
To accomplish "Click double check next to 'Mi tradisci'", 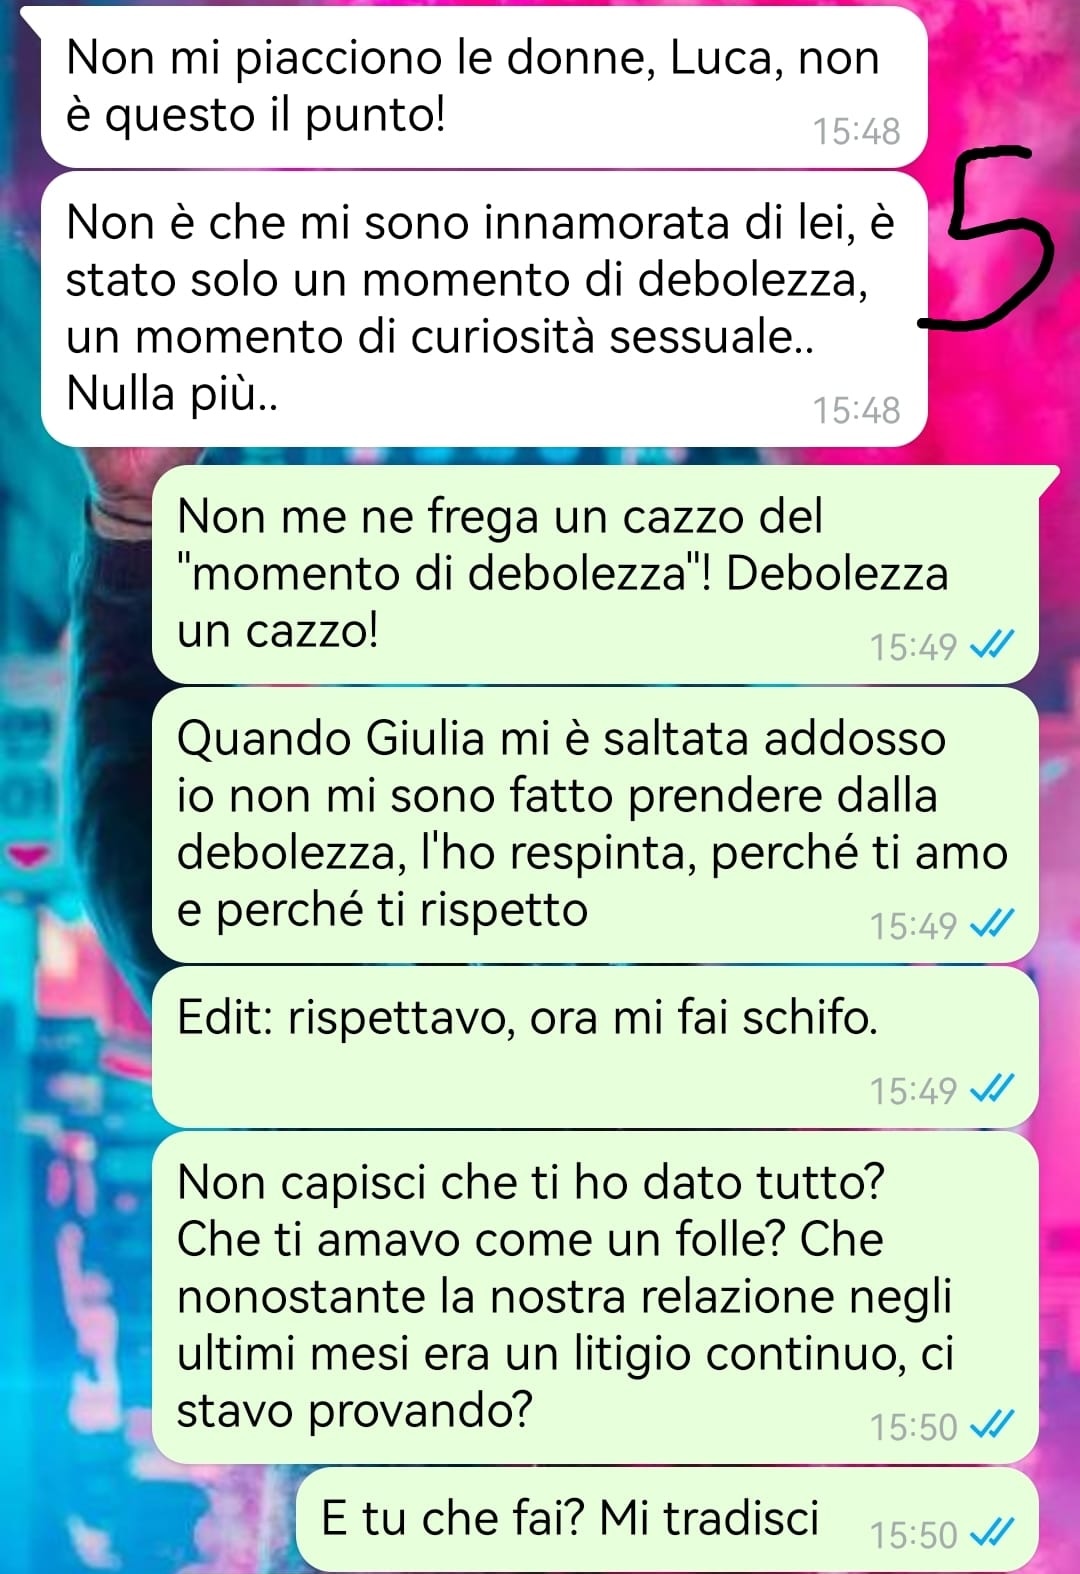I will (x=993, y=1533).
